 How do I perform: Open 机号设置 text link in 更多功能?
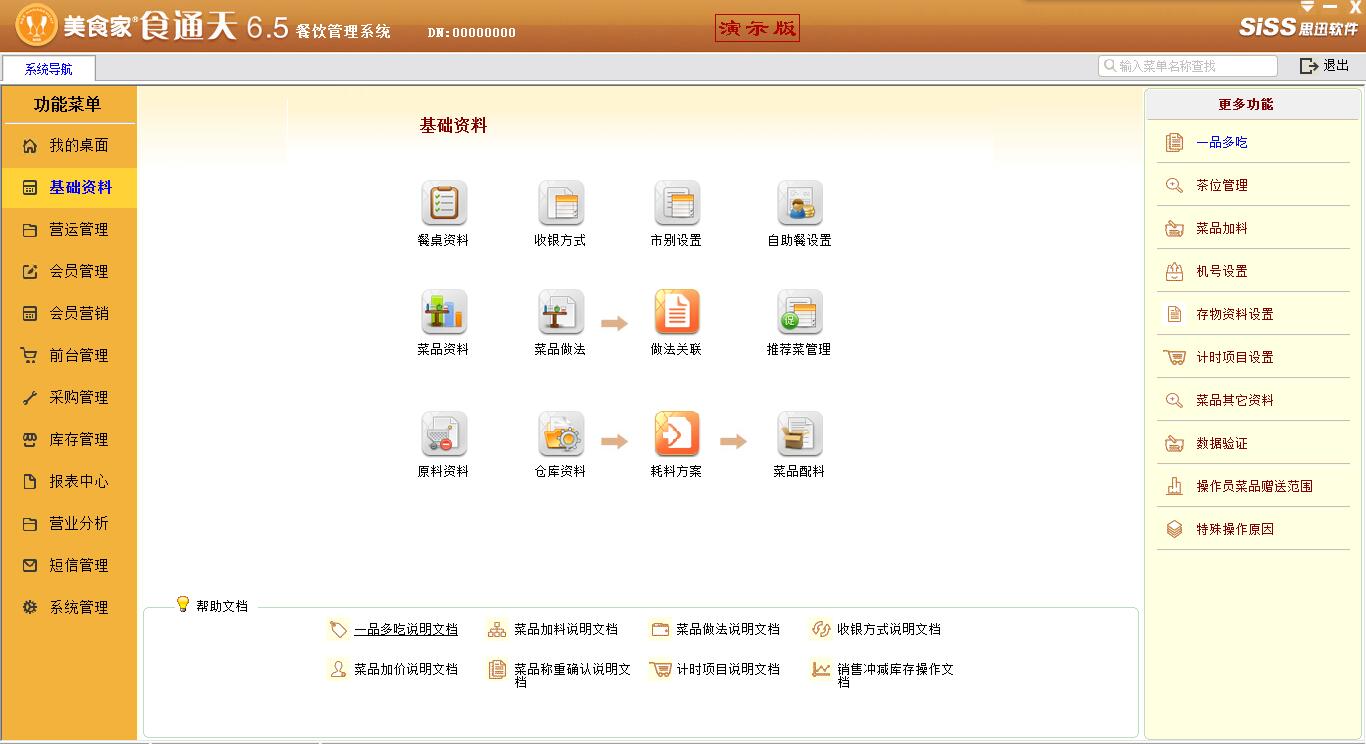tap(1222, 271)
